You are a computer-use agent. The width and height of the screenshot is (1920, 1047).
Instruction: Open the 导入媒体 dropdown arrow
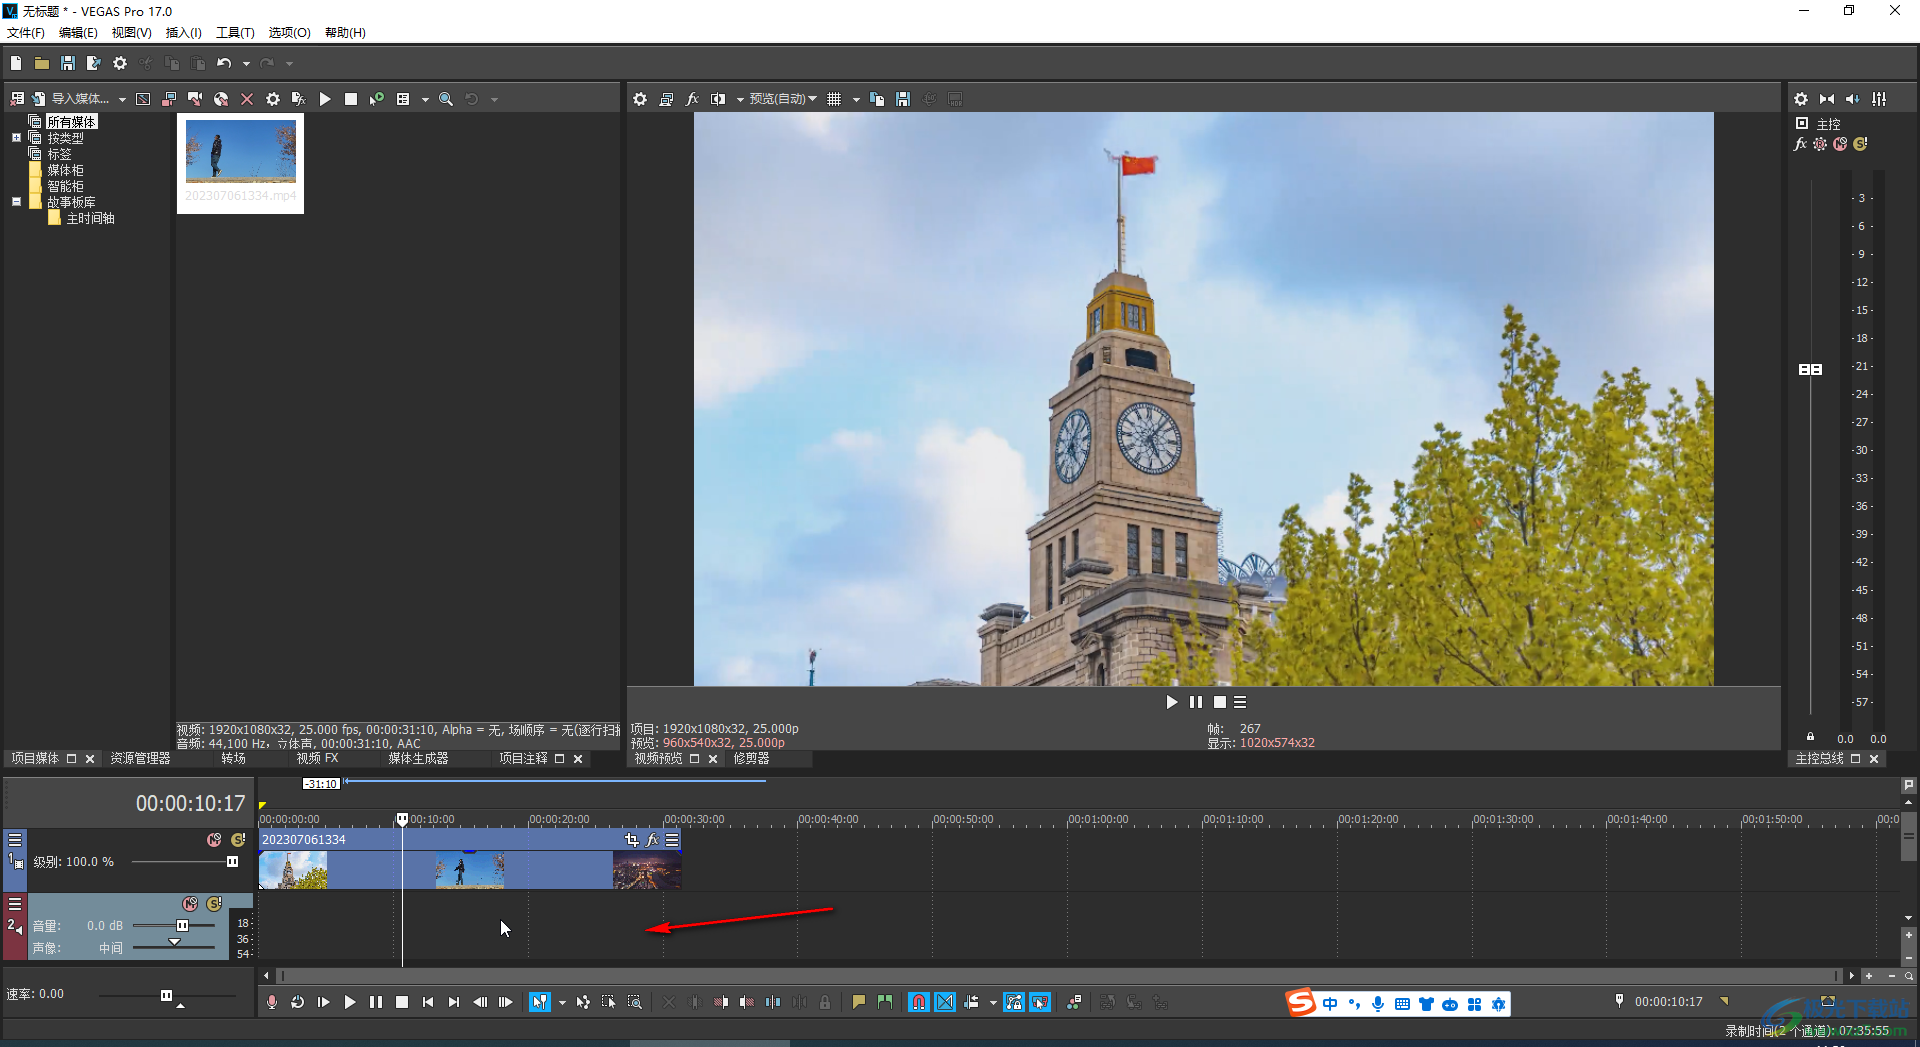122,99
